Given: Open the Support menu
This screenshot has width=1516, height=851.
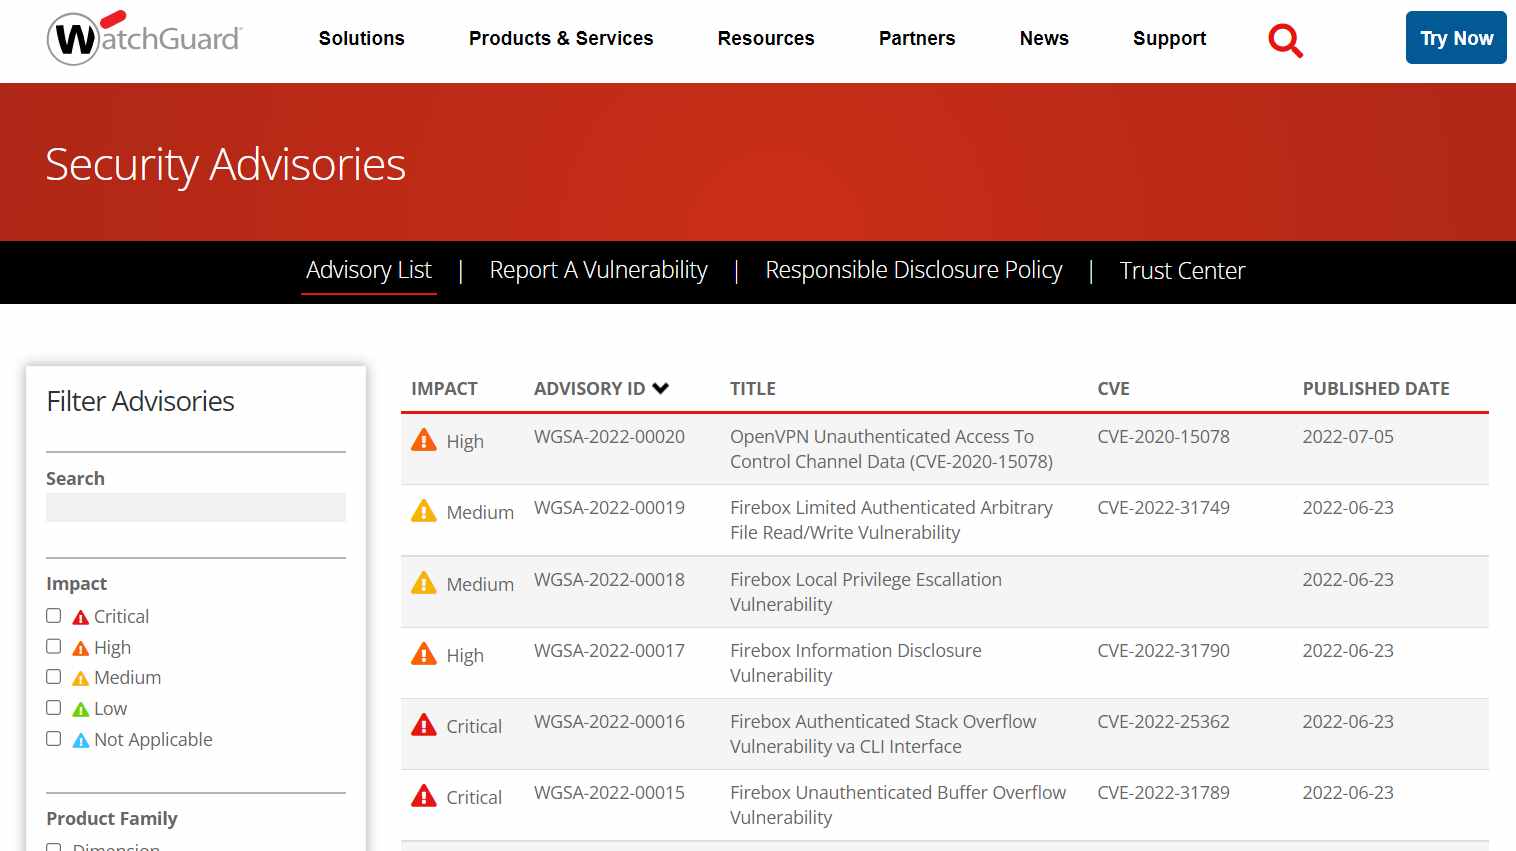Looking at the screenshot, I should [1169, 39].
